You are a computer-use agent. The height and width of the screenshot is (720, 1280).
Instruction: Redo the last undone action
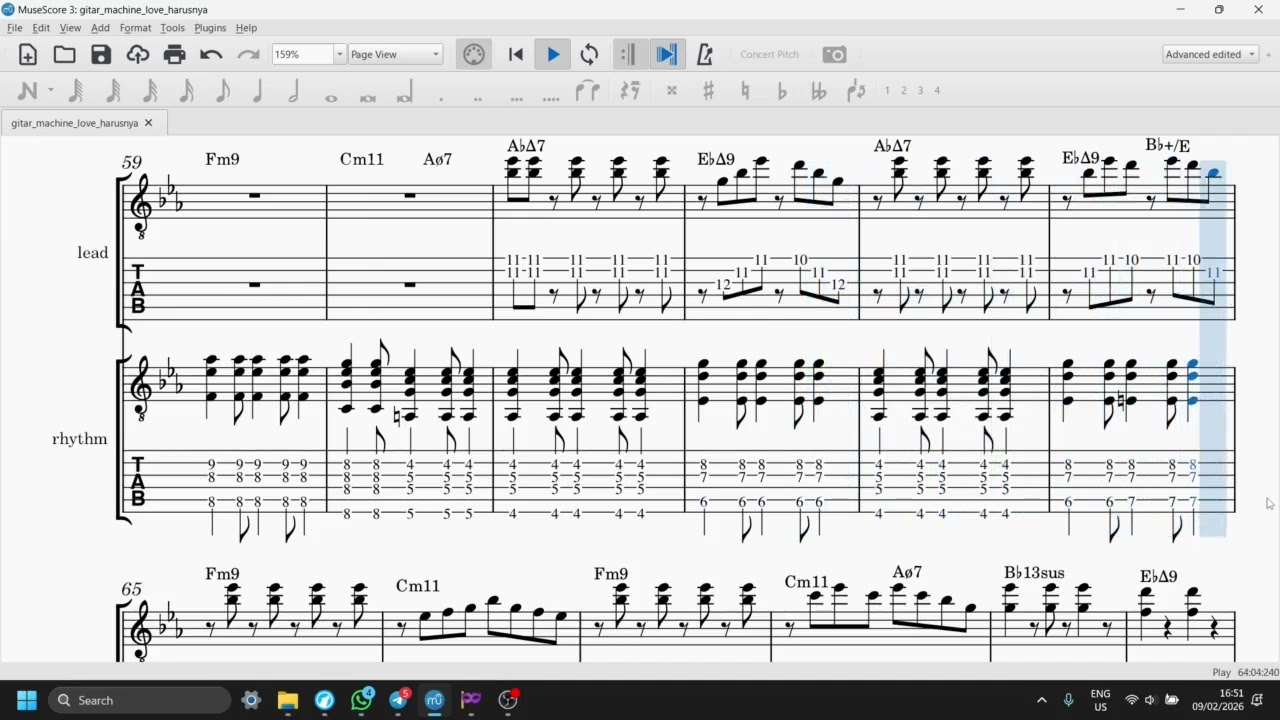coord(248,55)
